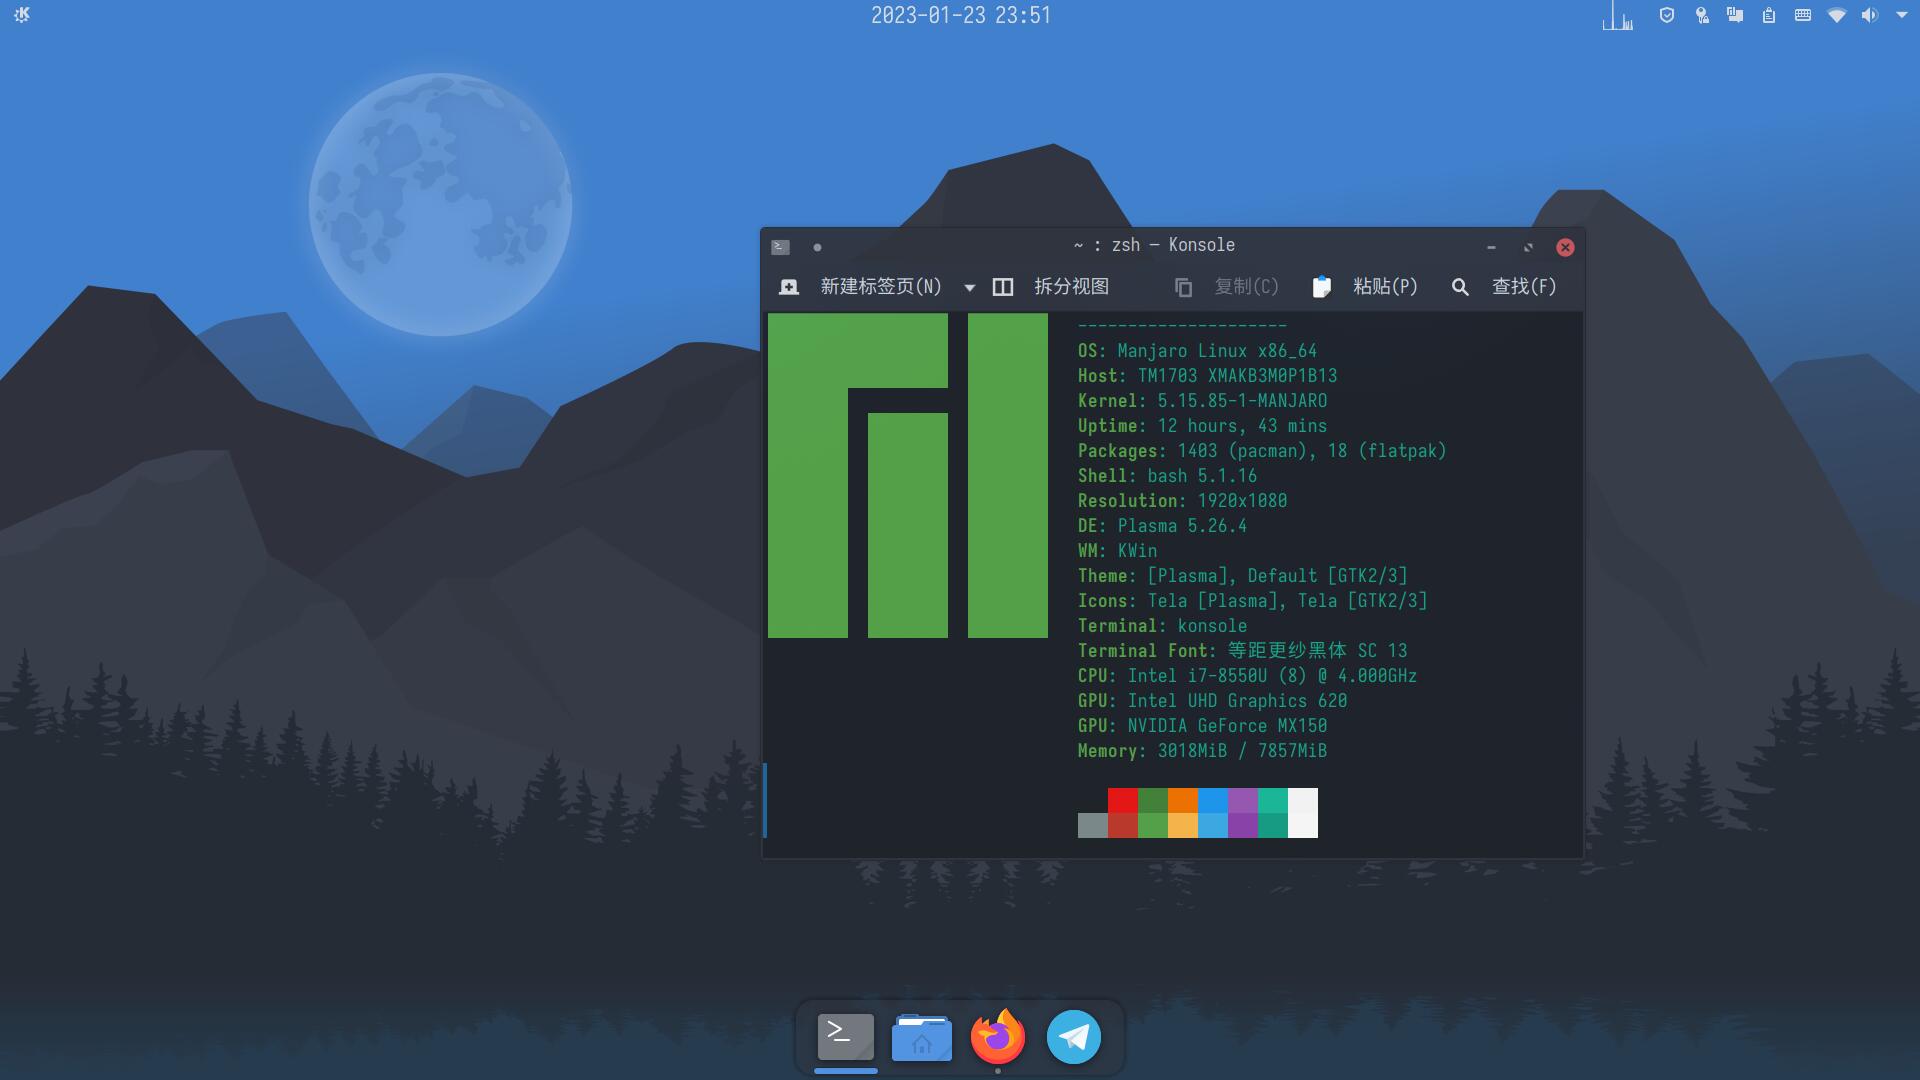Open Telegram from the dock

(x=1073, y=1037)
